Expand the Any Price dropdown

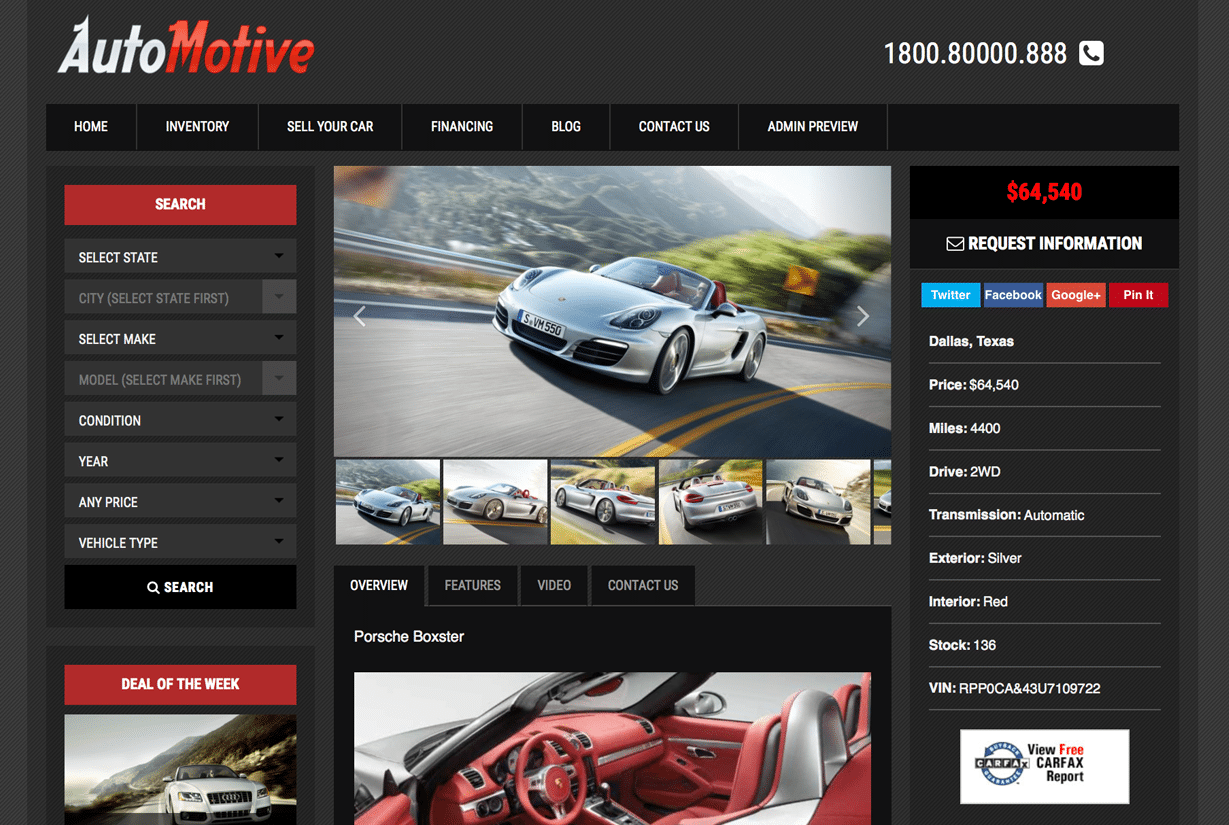(x=180, y=502)
